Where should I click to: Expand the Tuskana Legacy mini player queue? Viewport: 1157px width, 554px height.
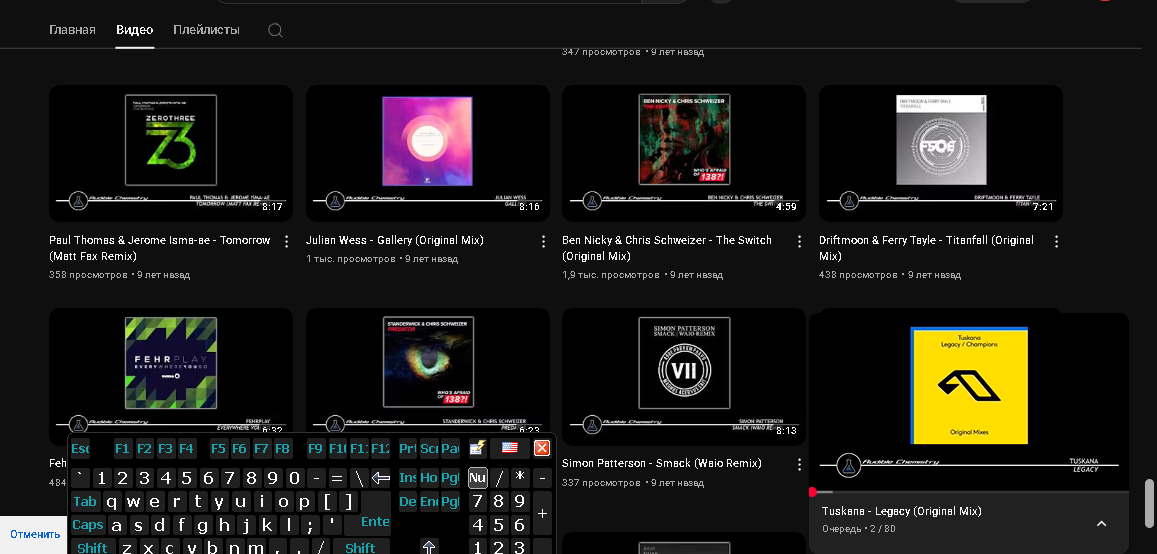point(1101,524)
